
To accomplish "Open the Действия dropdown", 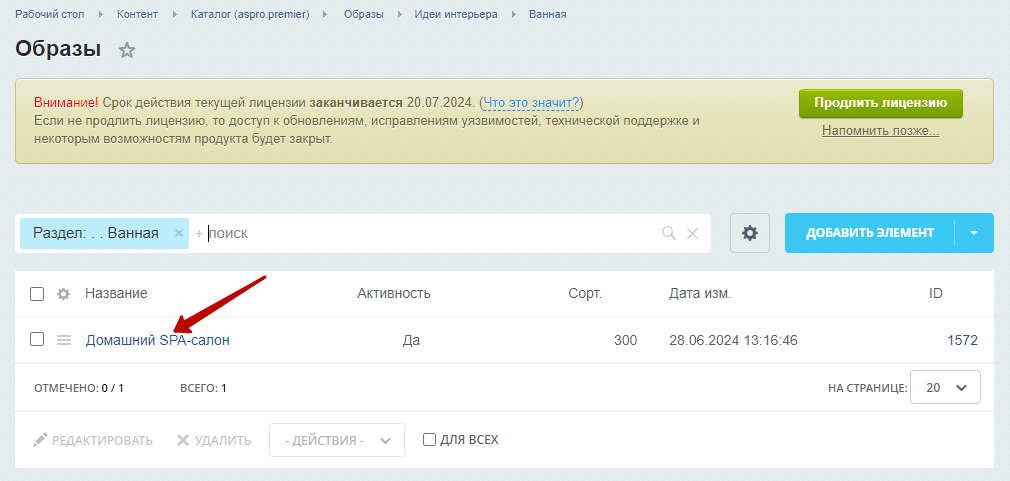I will click(x=337, y=440).
